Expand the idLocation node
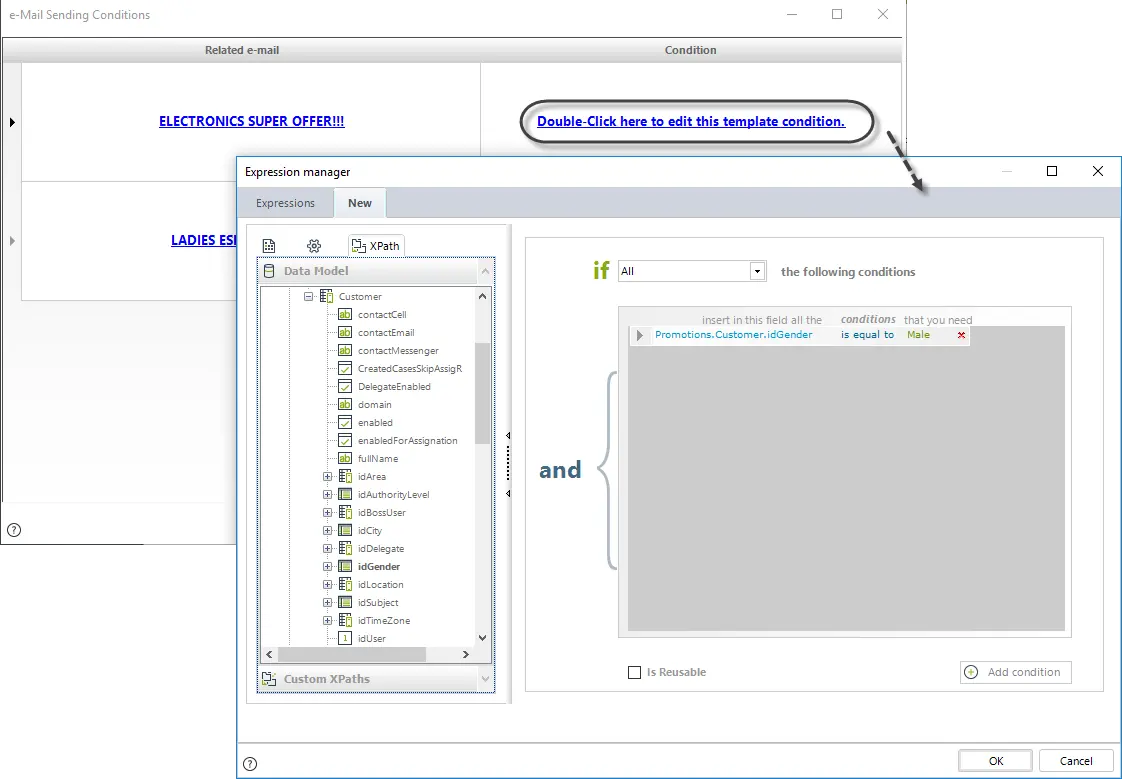This screenshot has height=779, width=1122. (x=327, y=584)
